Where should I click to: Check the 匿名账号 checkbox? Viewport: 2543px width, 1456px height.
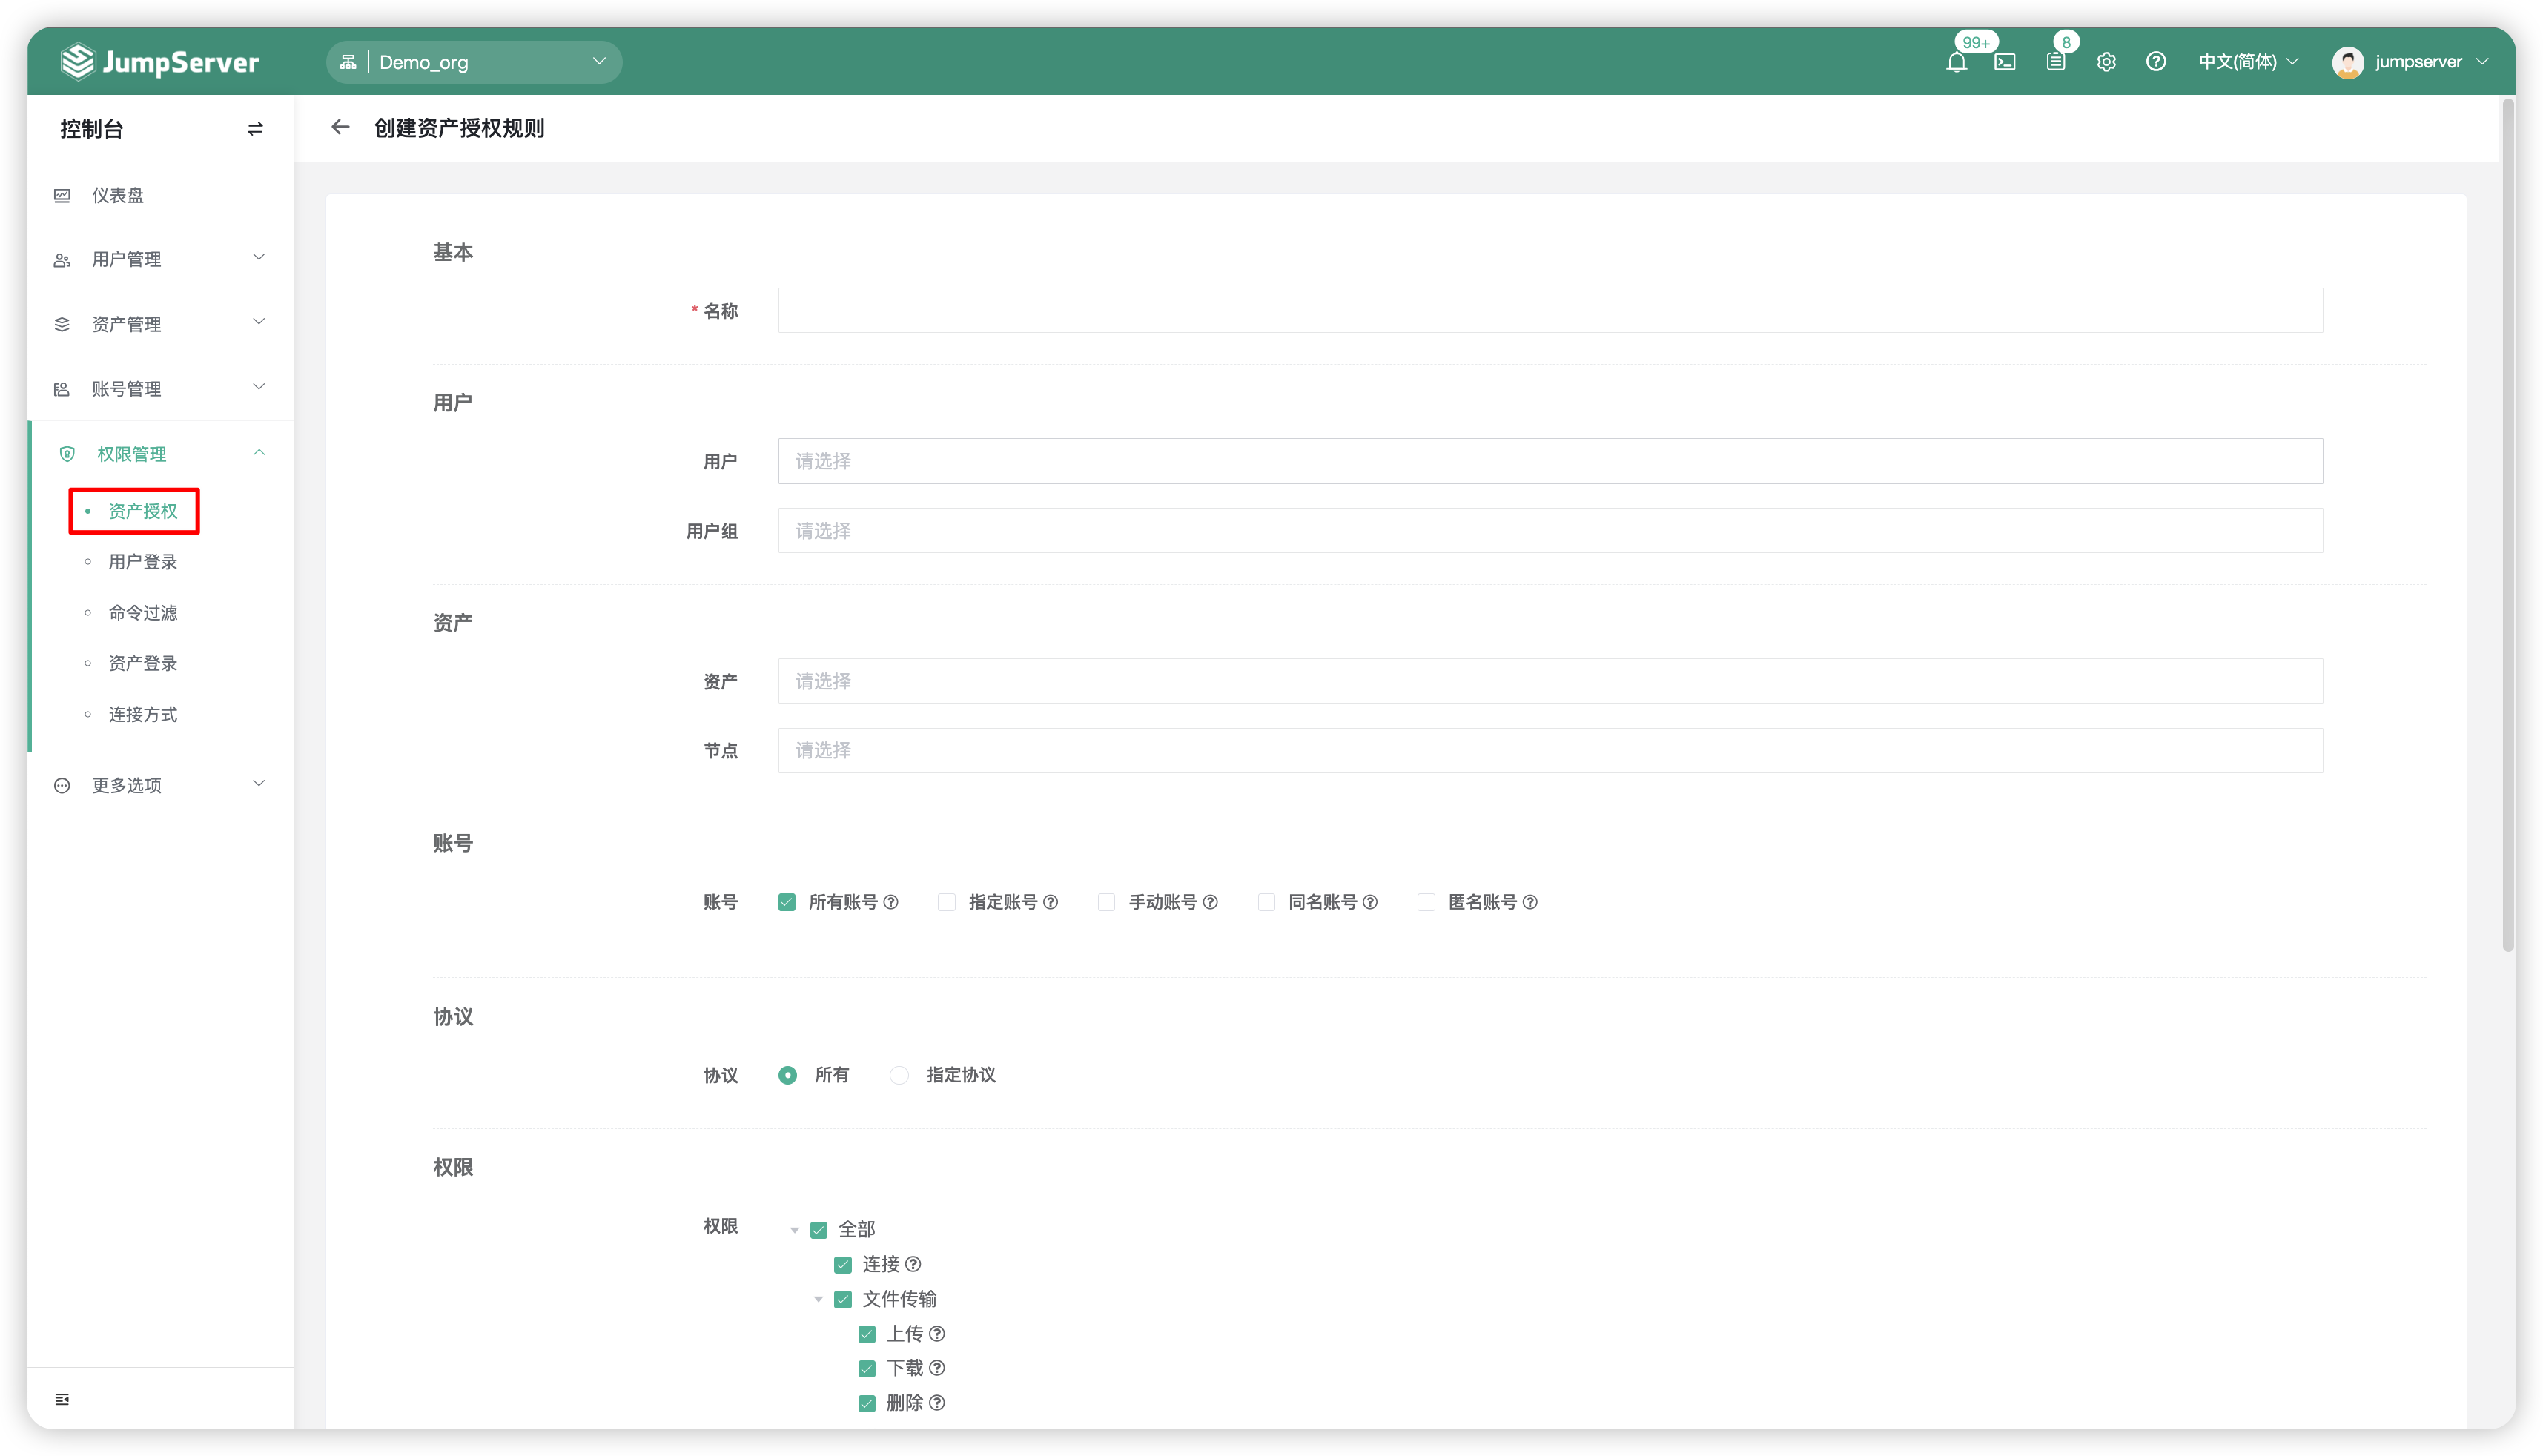(1426, 902)
